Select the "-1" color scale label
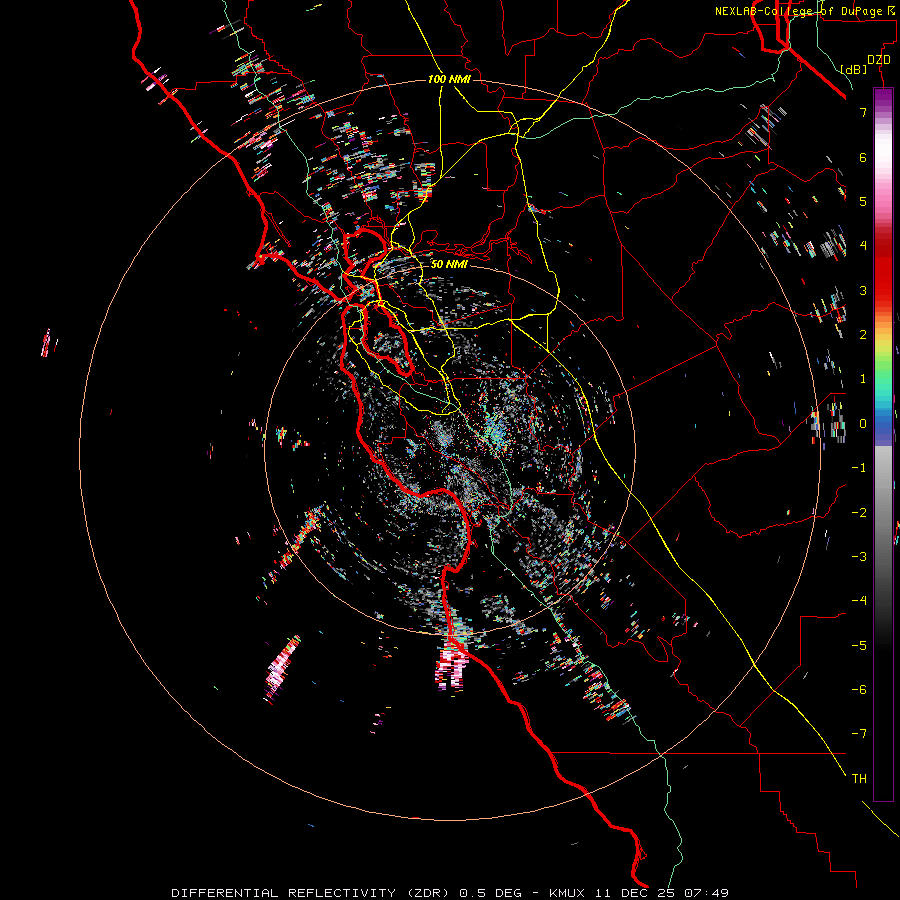Image resolution: width=900 pixels, height=900 pixels. pos(859,468)
